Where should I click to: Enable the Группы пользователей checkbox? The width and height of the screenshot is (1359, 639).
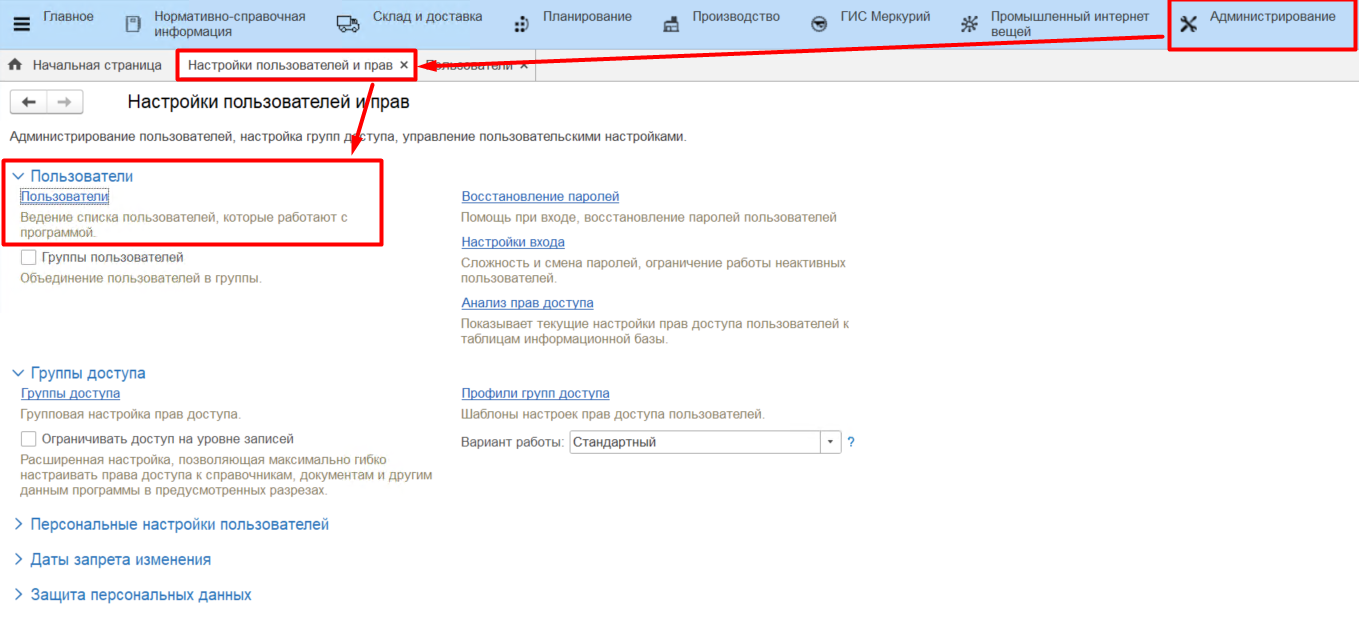[x=29, y=258]
